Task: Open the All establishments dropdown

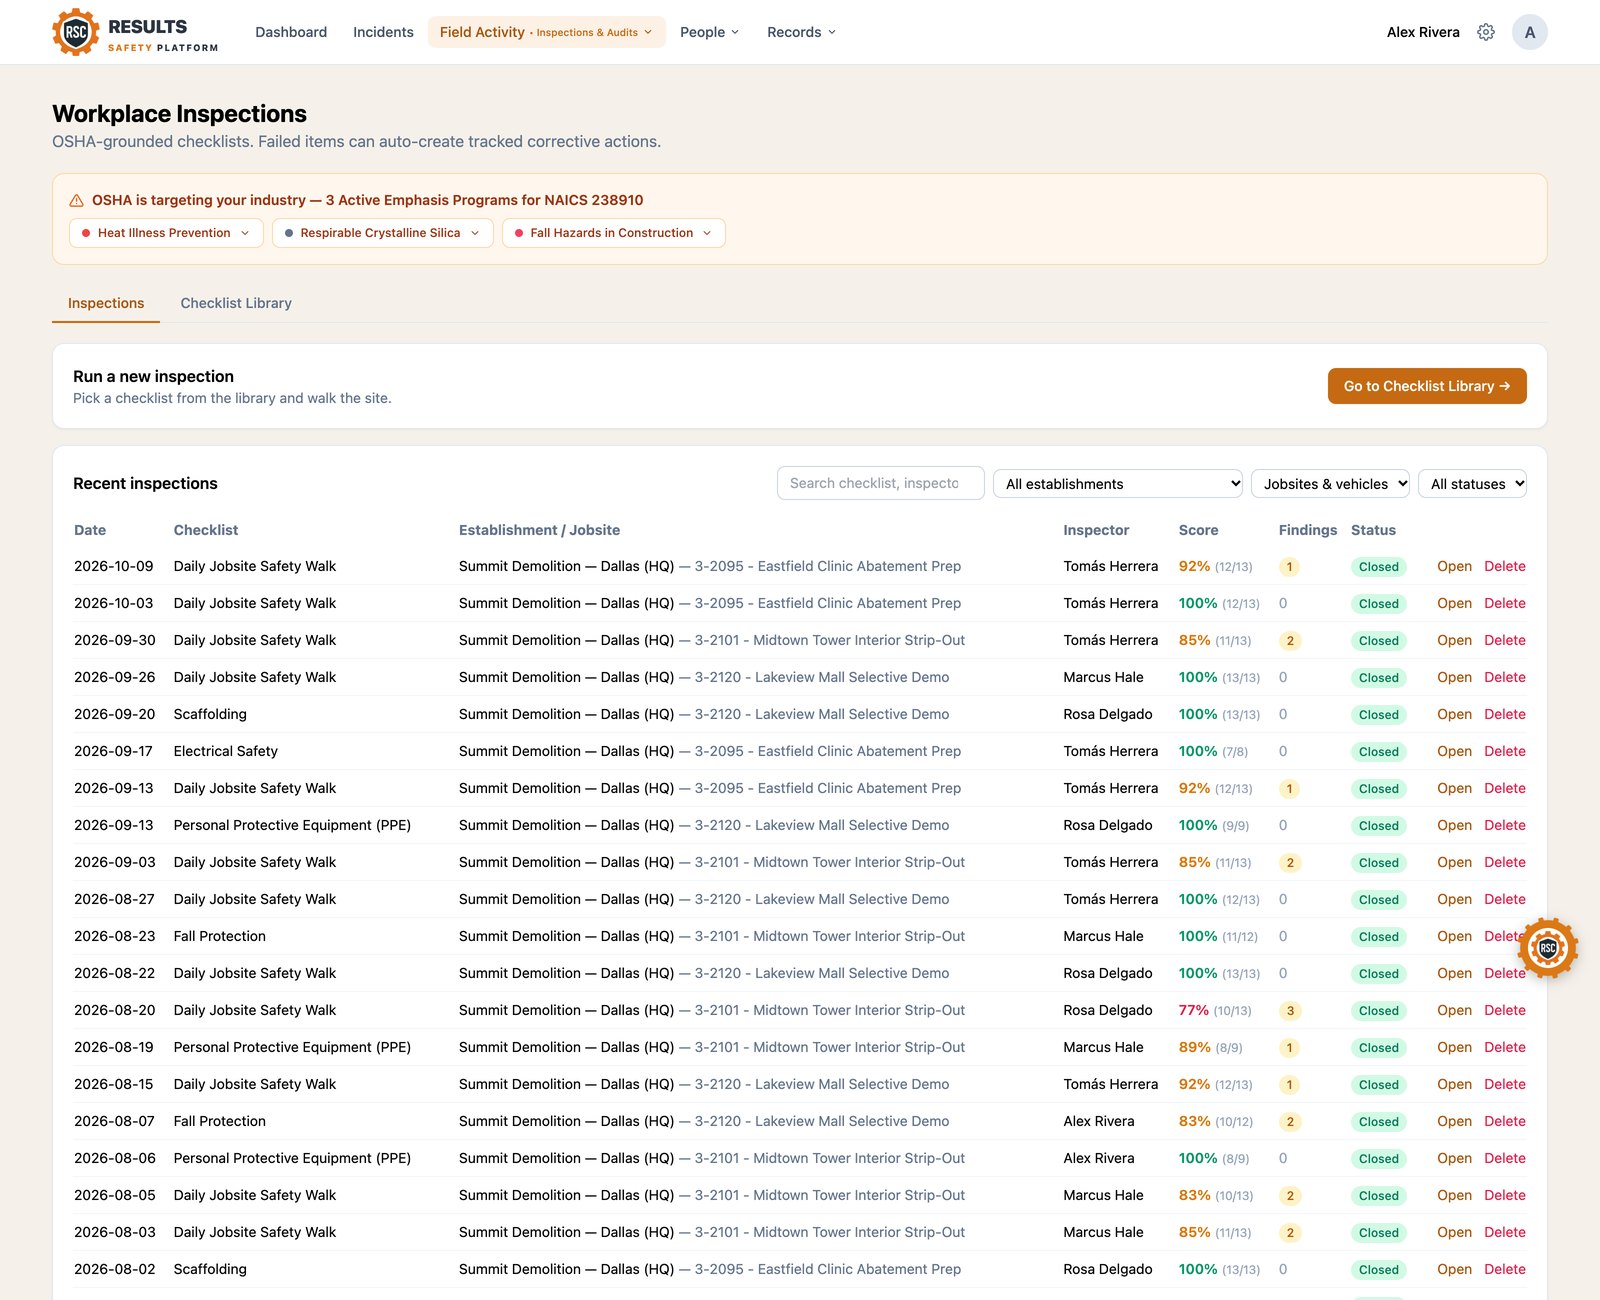Action: point(1118,484)
